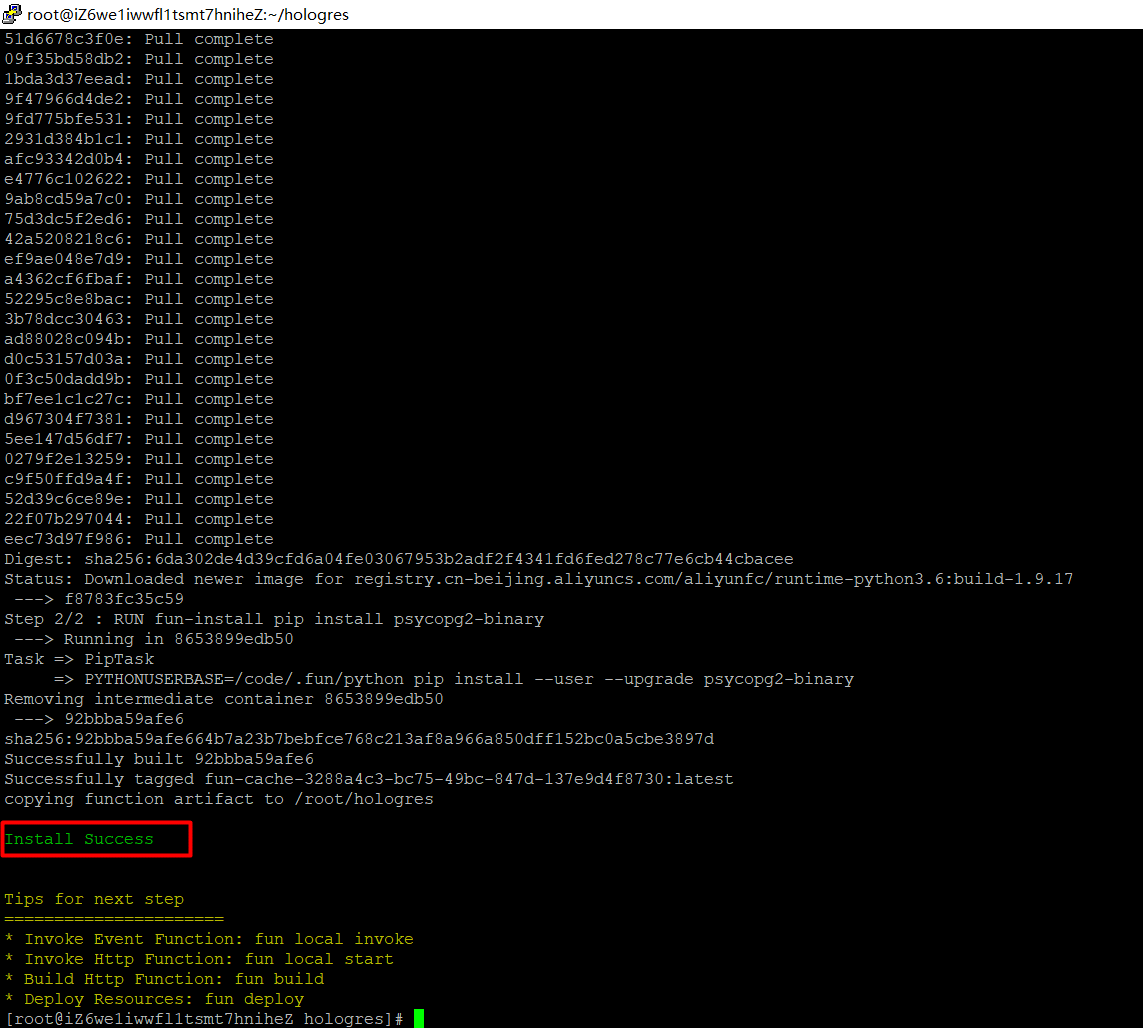Click 'Successfully built 92bbba59afe6' line
The width and height of the screenshot is (1143, 1028).
click(x=159, y=759)
